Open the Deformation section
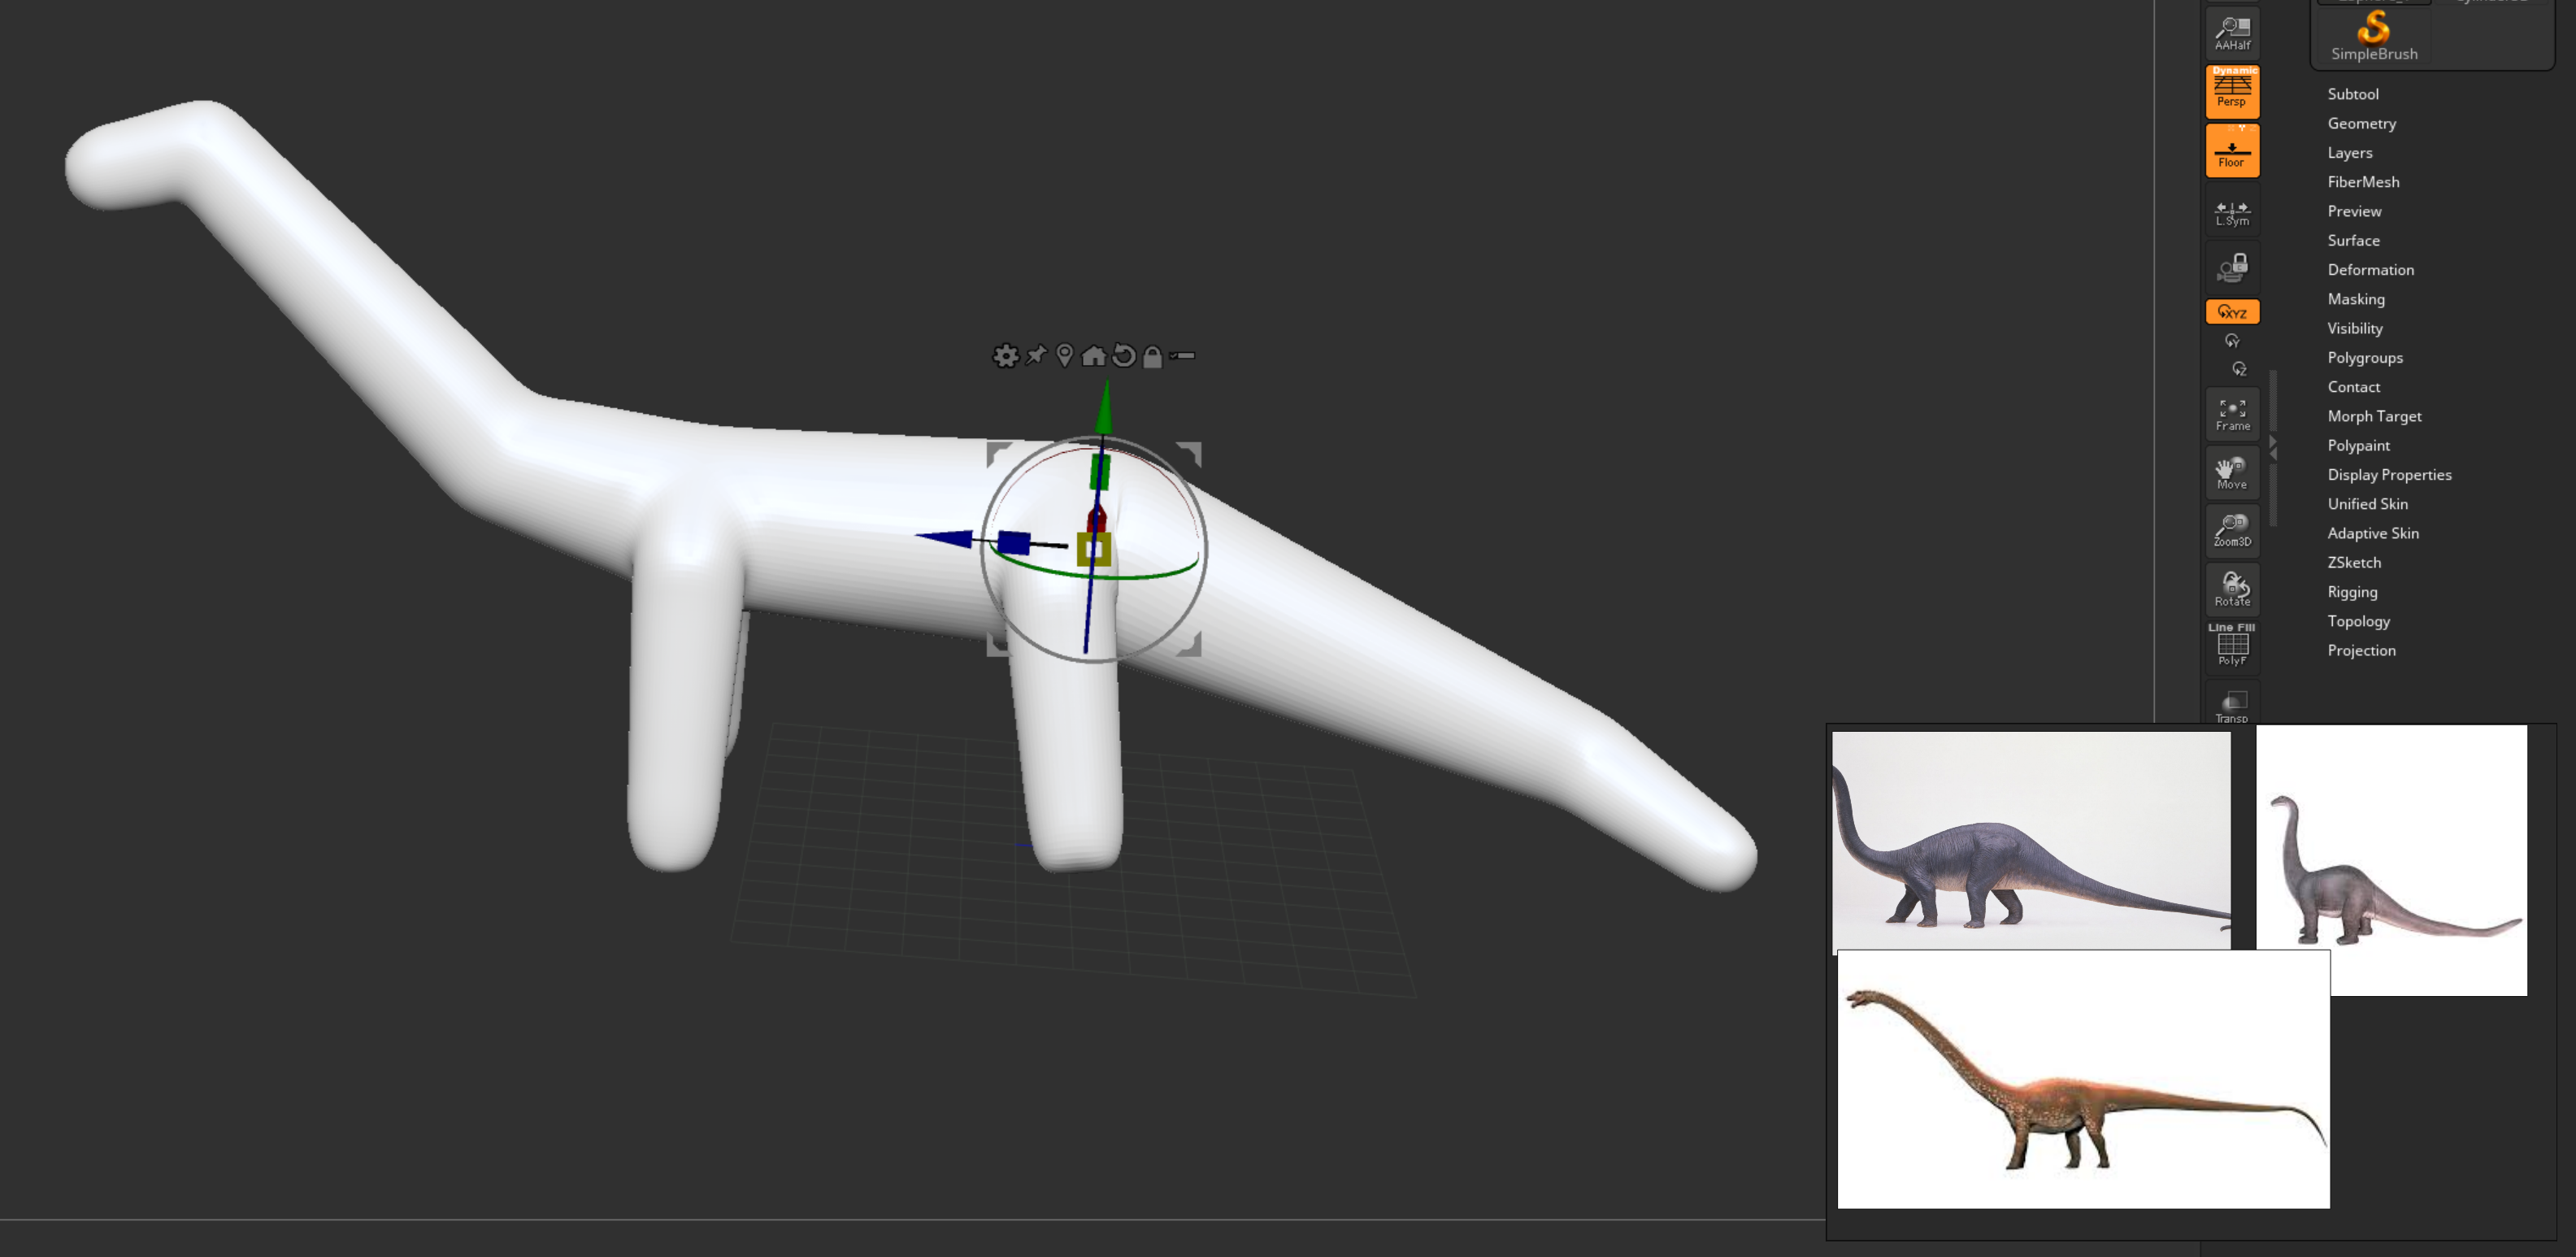 tap(2370, 270)
